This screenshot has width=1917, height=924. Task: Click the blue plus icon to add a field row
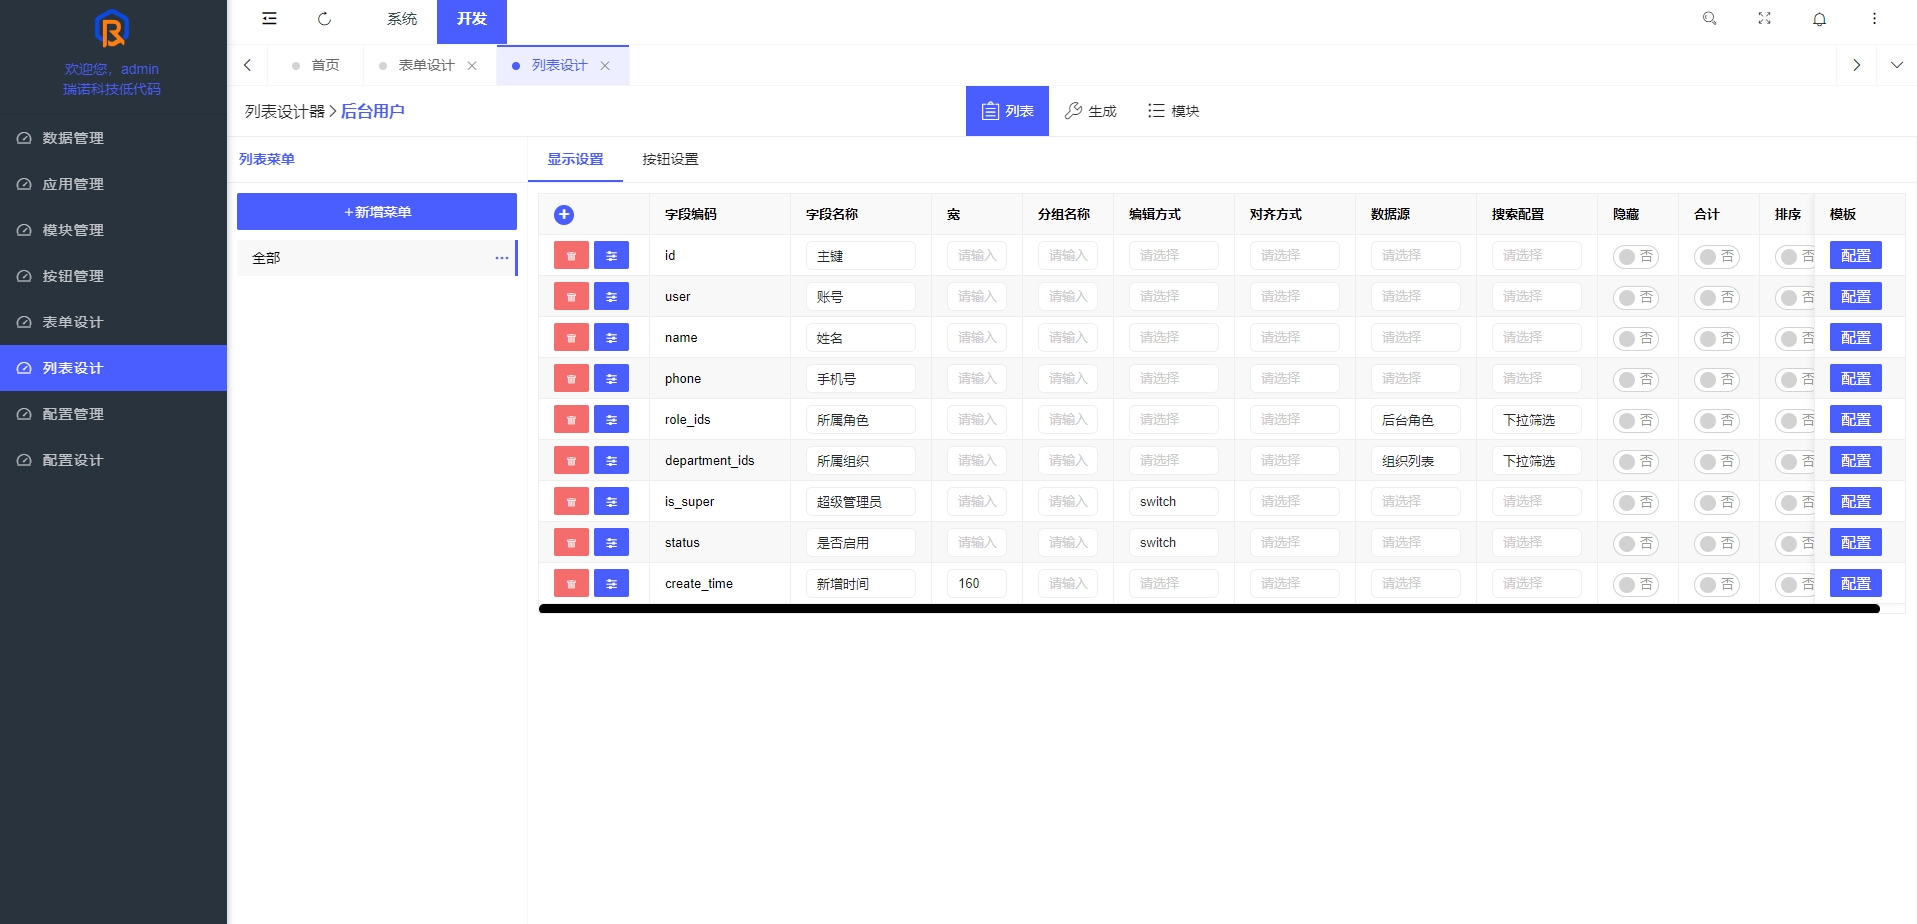[x=564, y=215]
